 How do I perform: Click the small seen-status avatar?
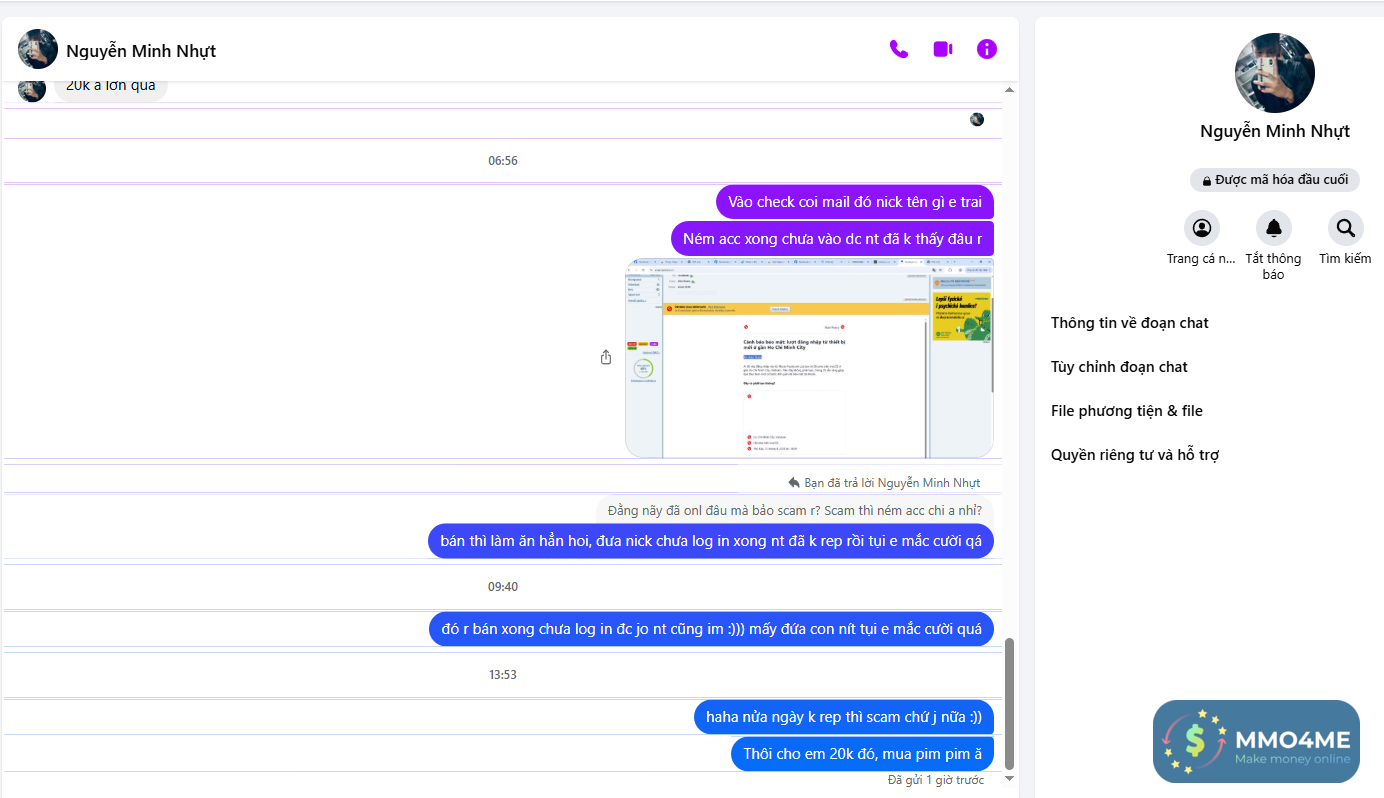(x=977, y=120)
